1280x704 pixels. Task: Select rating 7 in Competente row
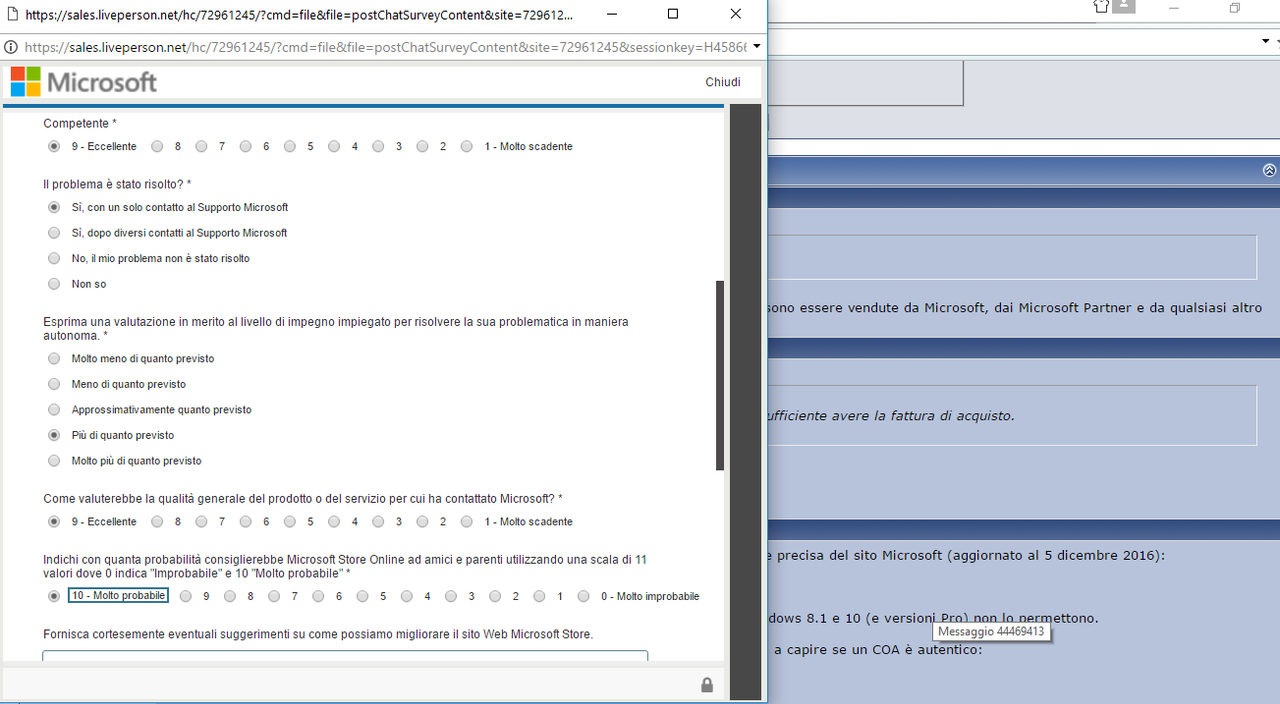[x=201, y=146]
